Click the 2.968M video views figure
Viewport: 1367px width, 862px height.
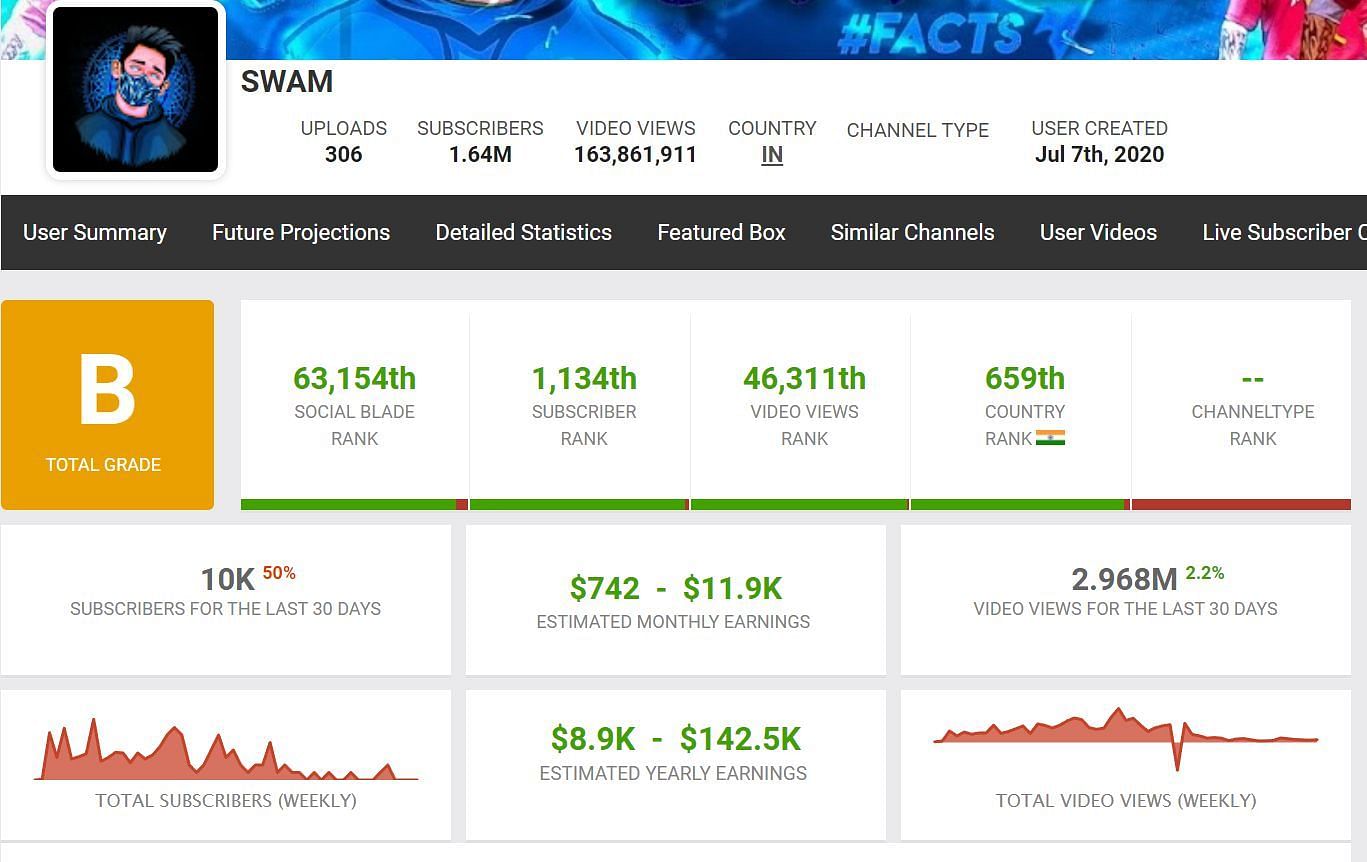pos(1124,580)
